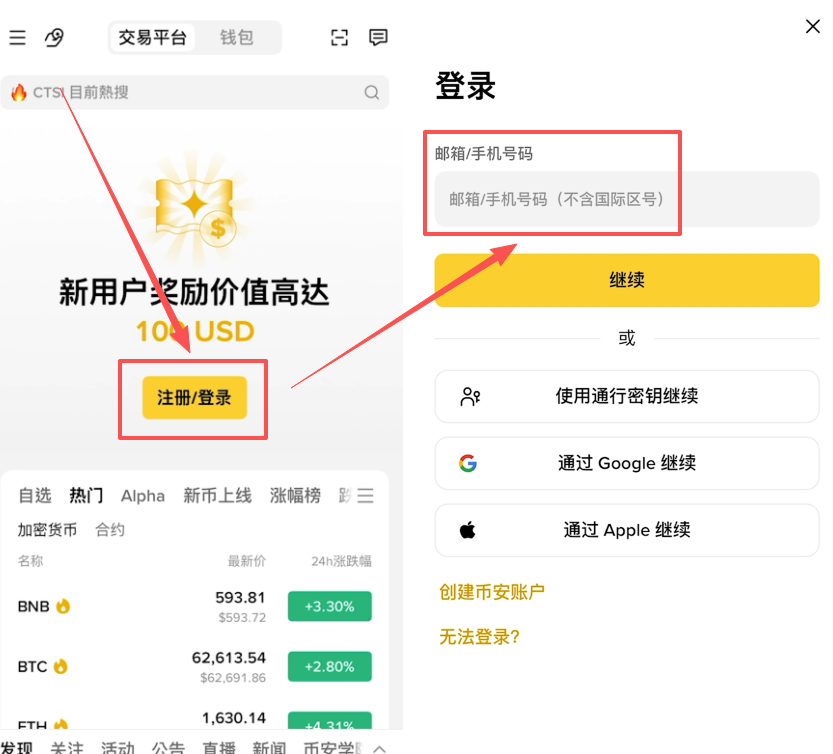
Task: Tap the reward coupon illustration
Action: click(195, 210)
